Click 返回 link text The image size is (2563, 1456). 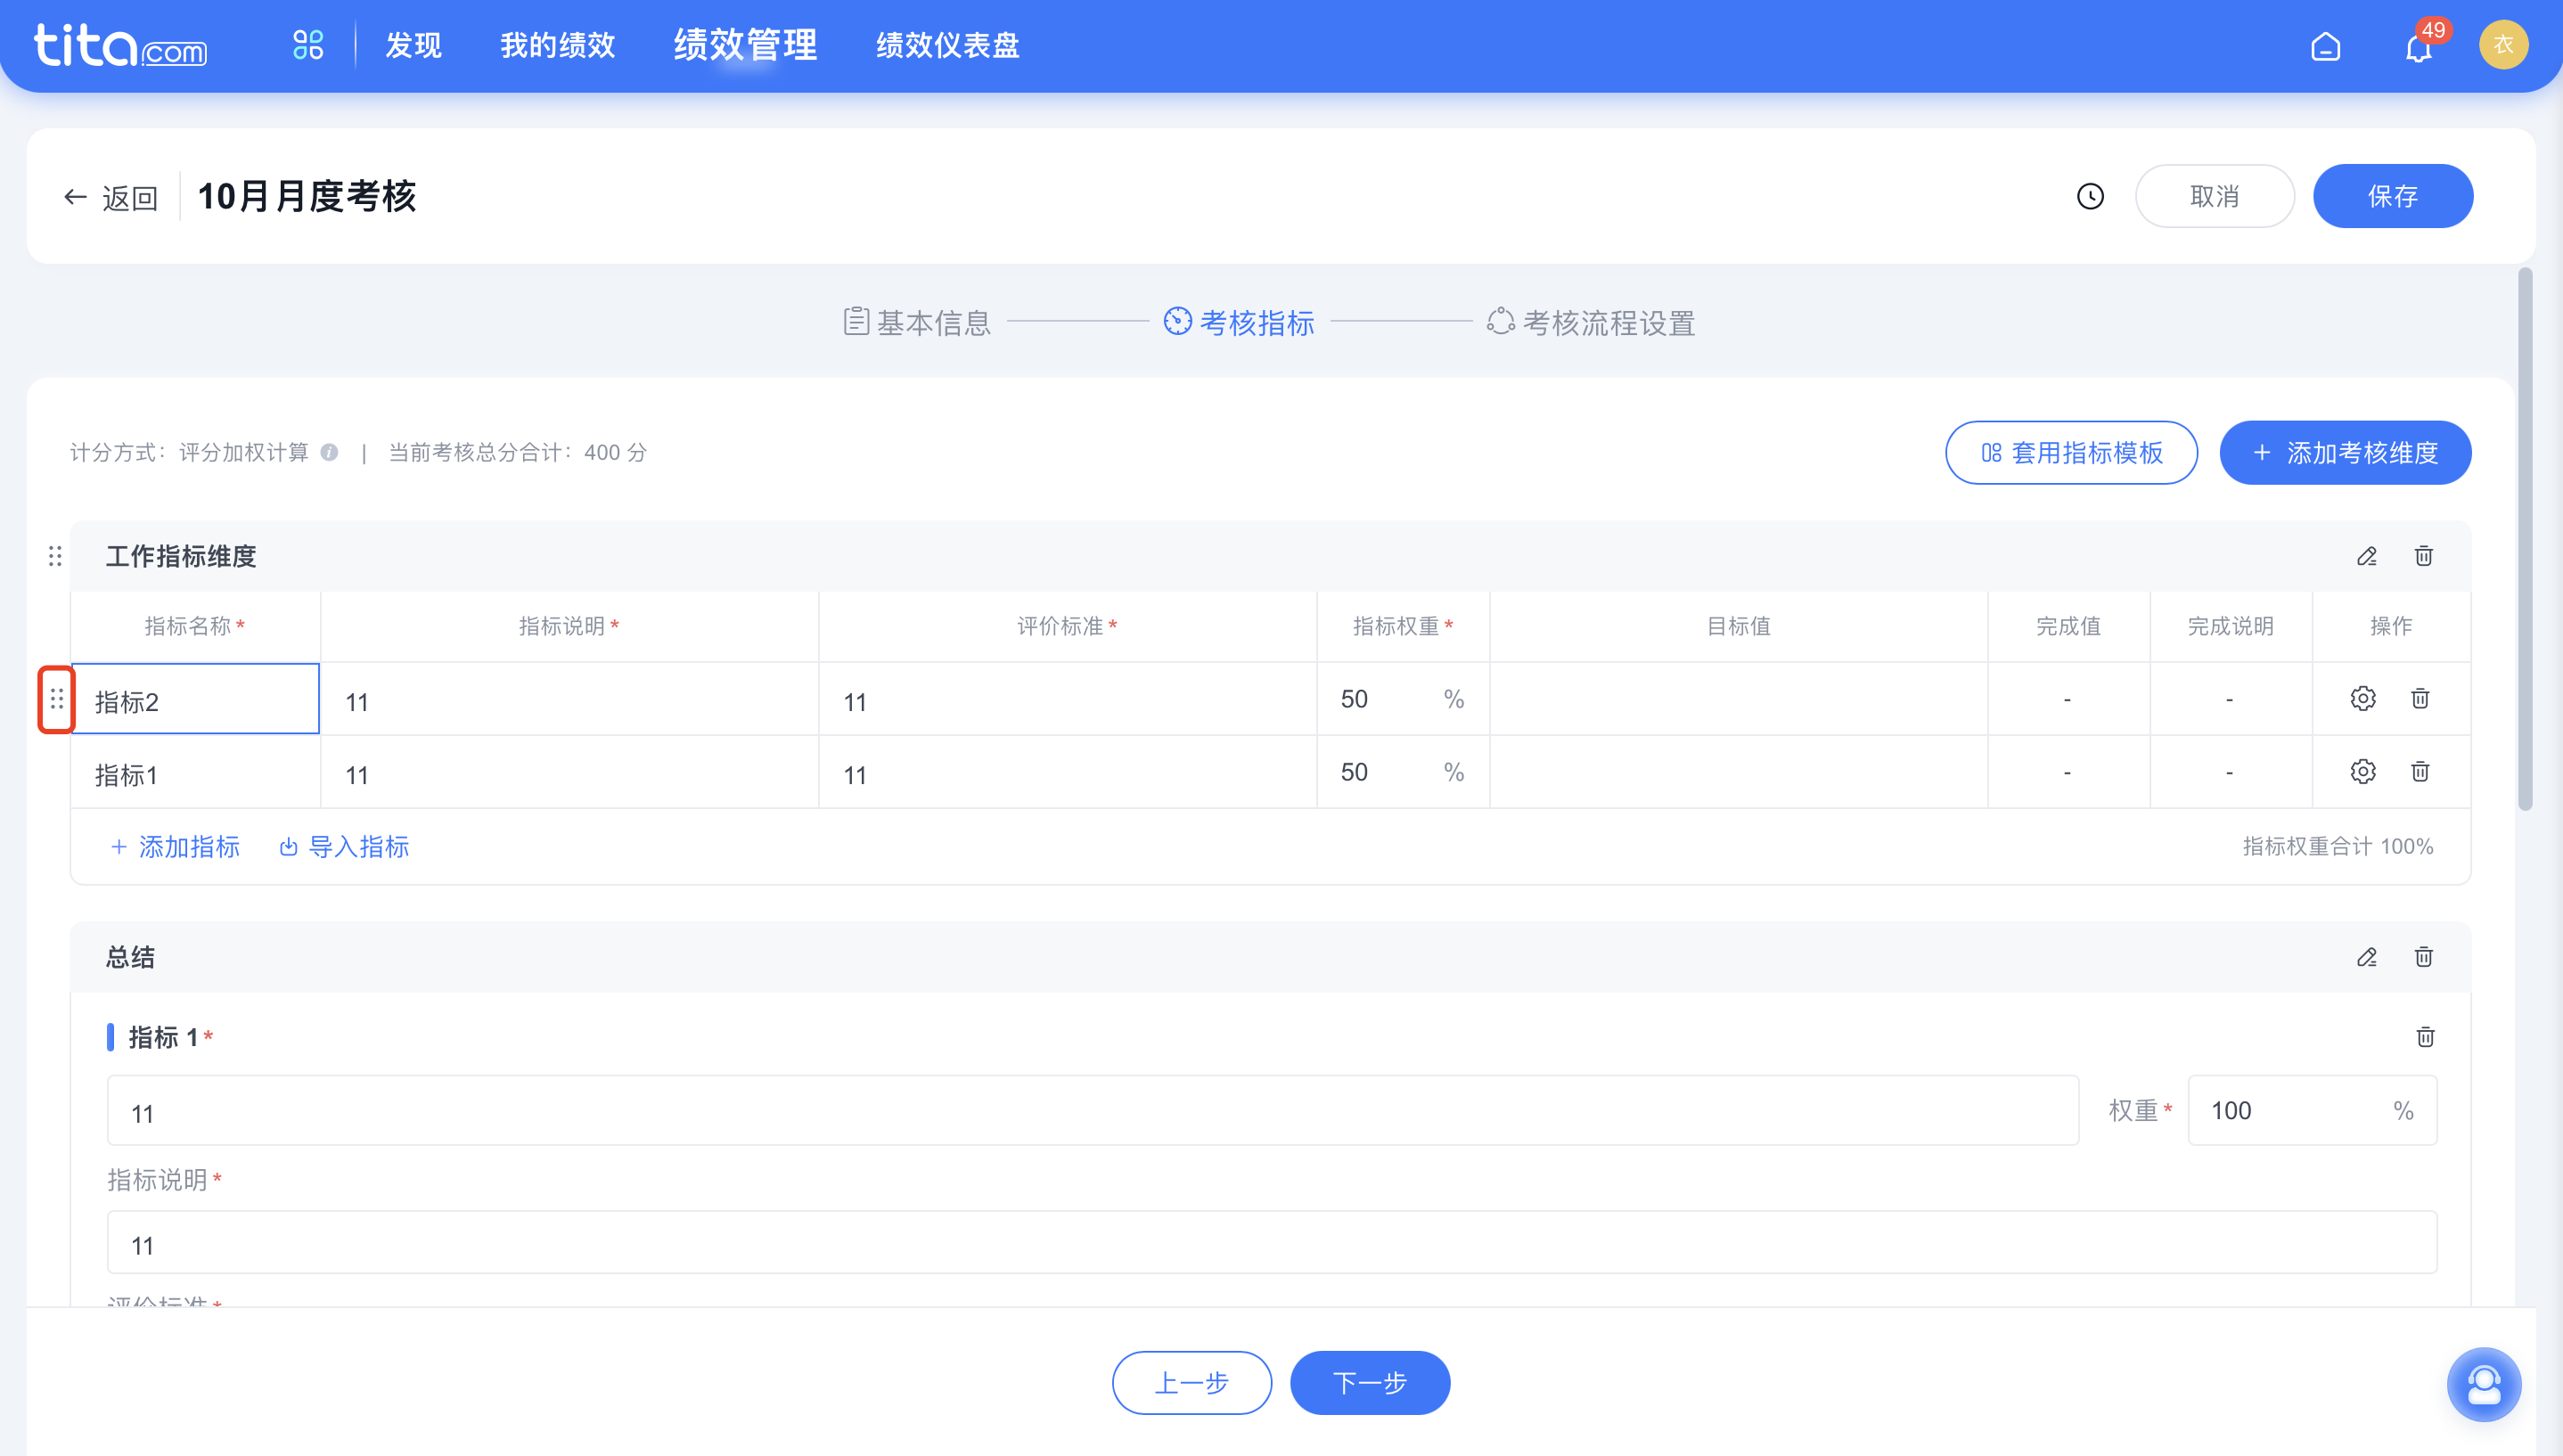pos(130,197)
